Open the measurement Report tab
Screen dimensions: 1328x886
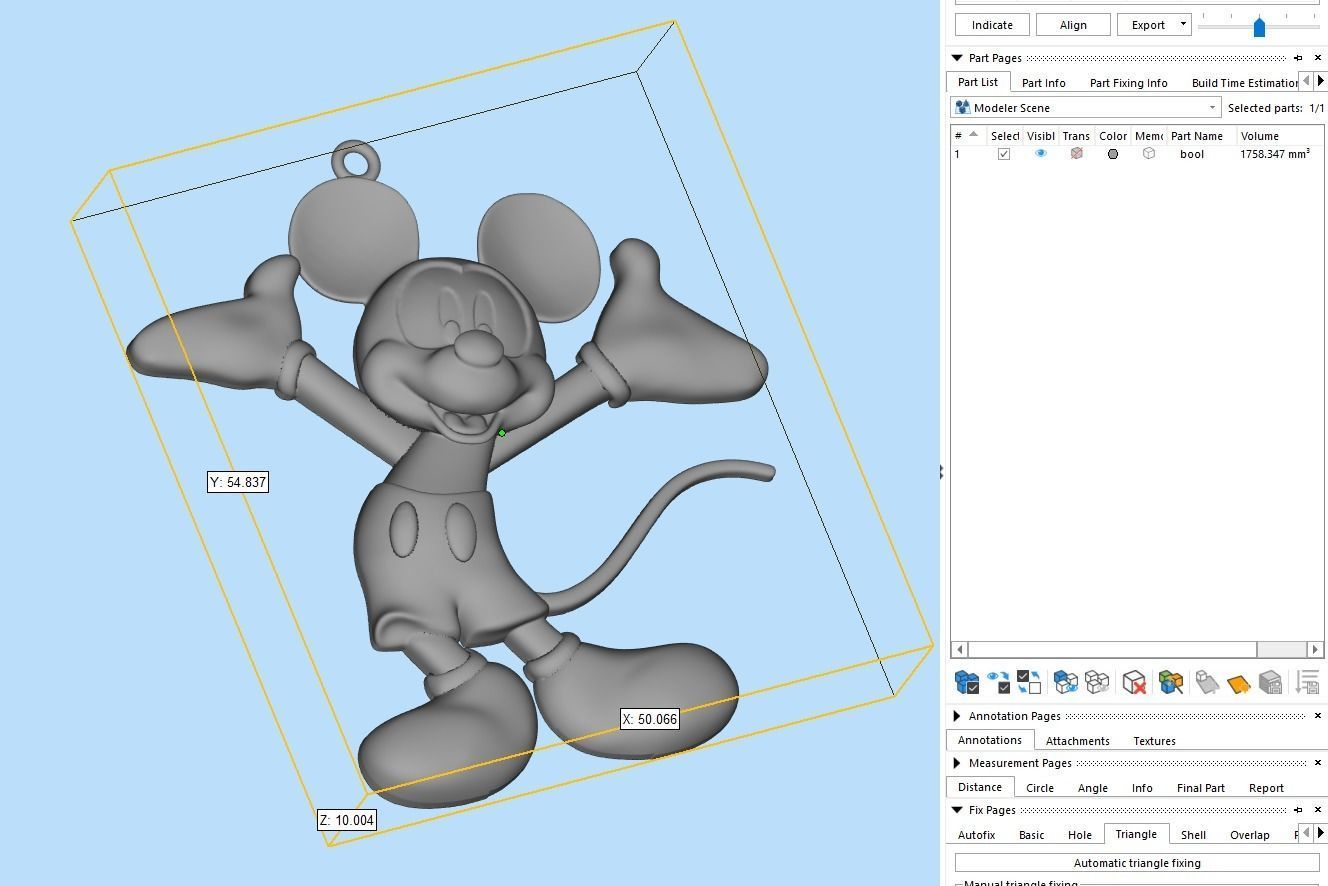click(1265, 788)
